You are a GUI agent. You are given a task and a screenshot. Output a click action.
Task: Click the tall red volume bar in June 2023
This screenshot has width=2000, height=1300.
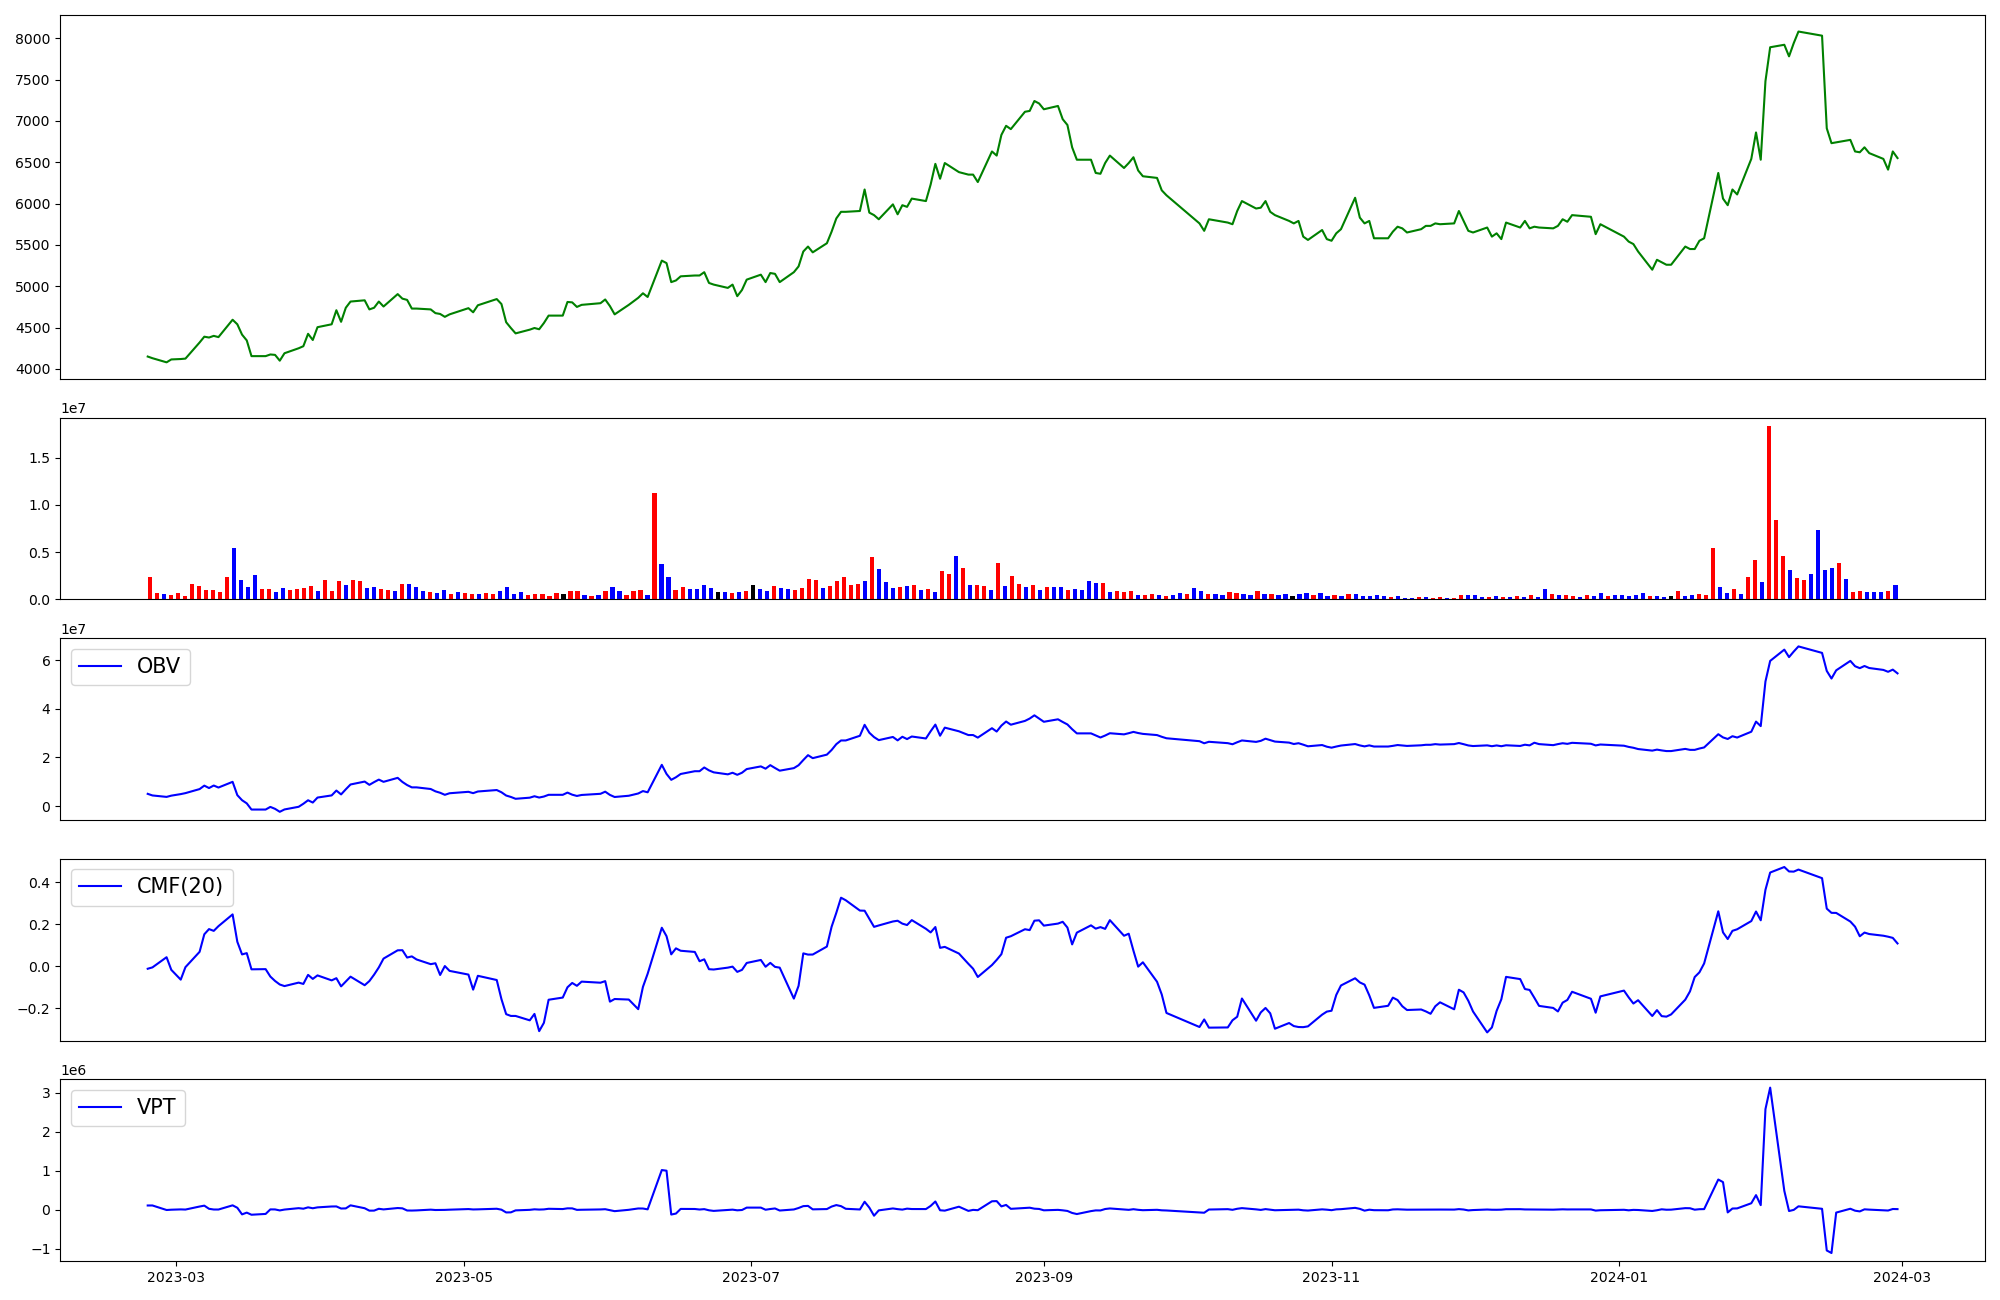point(654,545)
